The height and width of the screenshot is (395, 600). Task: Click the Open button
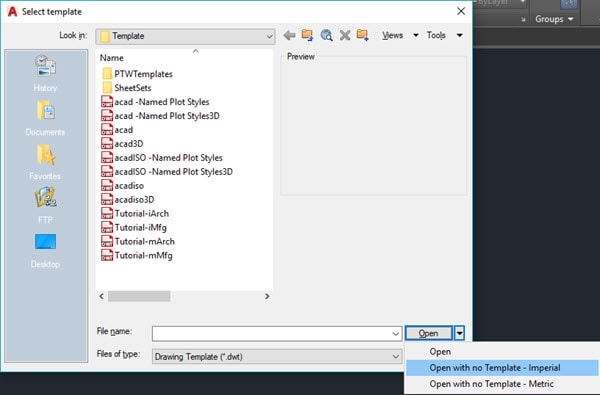[x=429, y=333]
